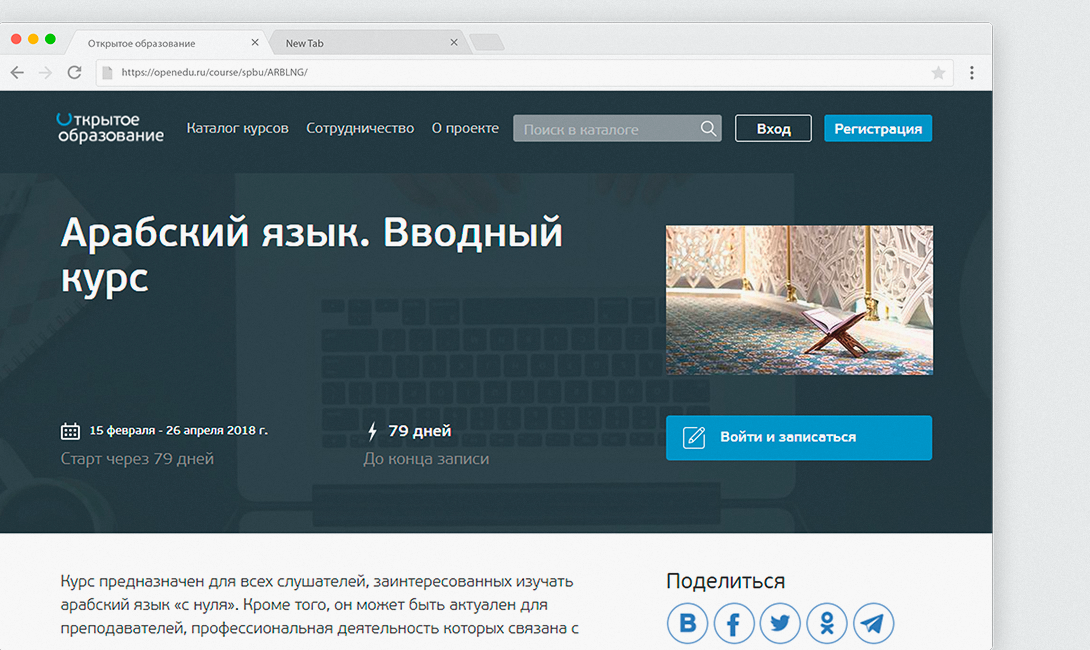Click the lightning bolt icon near 79 дней
The image size is (1090, 650).
pyautogui.click(x=372, y=431)
